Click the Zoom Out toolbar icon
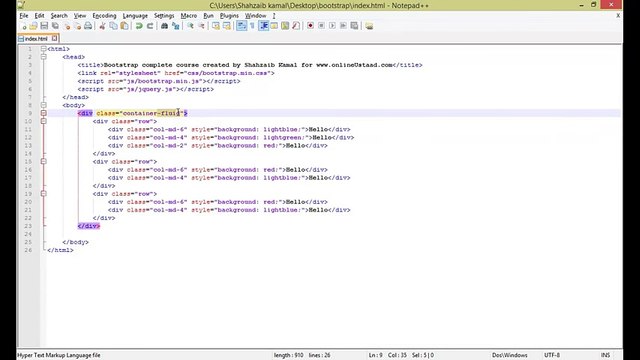 (202, 26)
